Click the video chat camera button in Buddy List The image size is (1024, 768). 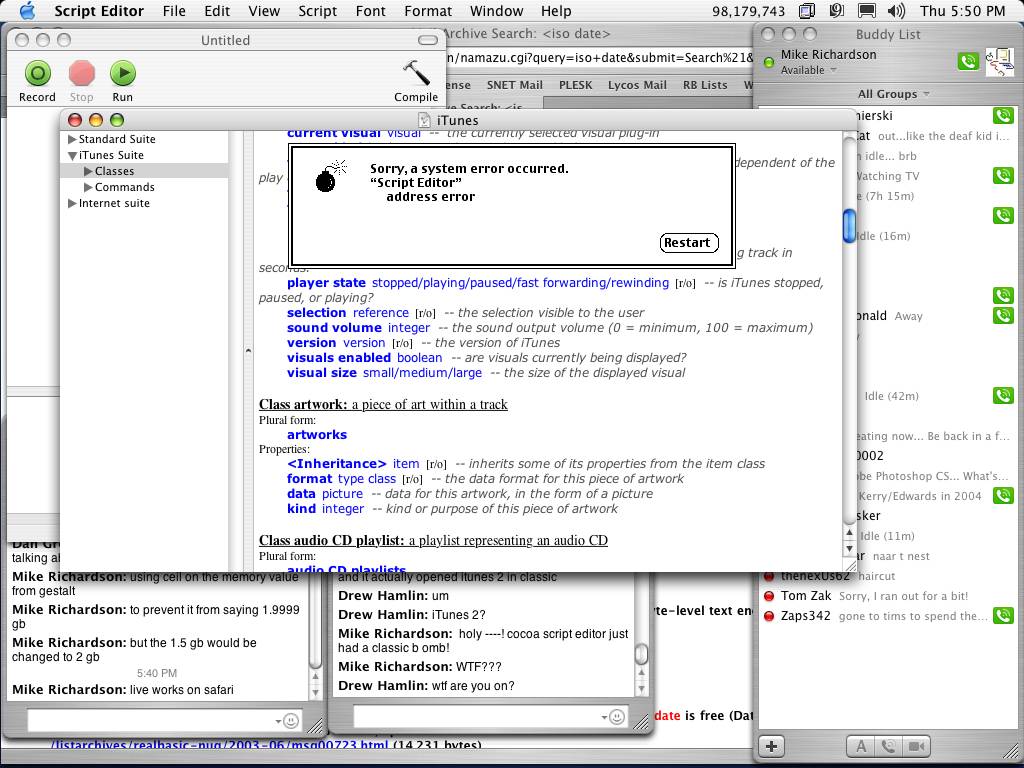(x=916, y=746)
